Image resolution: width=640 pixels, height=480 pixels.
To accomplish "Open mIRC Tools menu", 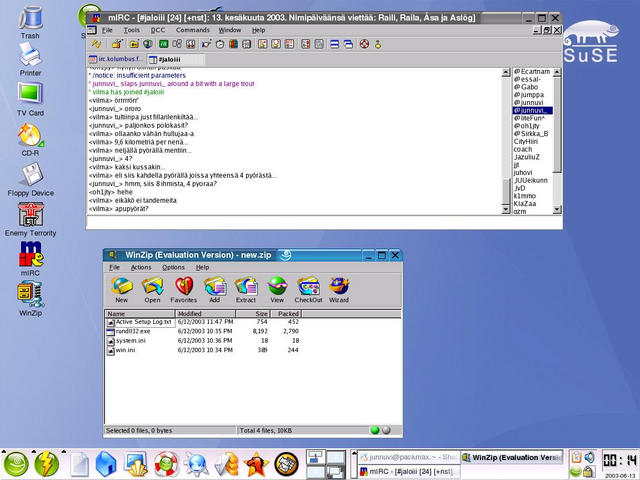I will click(x=131, y=30).
